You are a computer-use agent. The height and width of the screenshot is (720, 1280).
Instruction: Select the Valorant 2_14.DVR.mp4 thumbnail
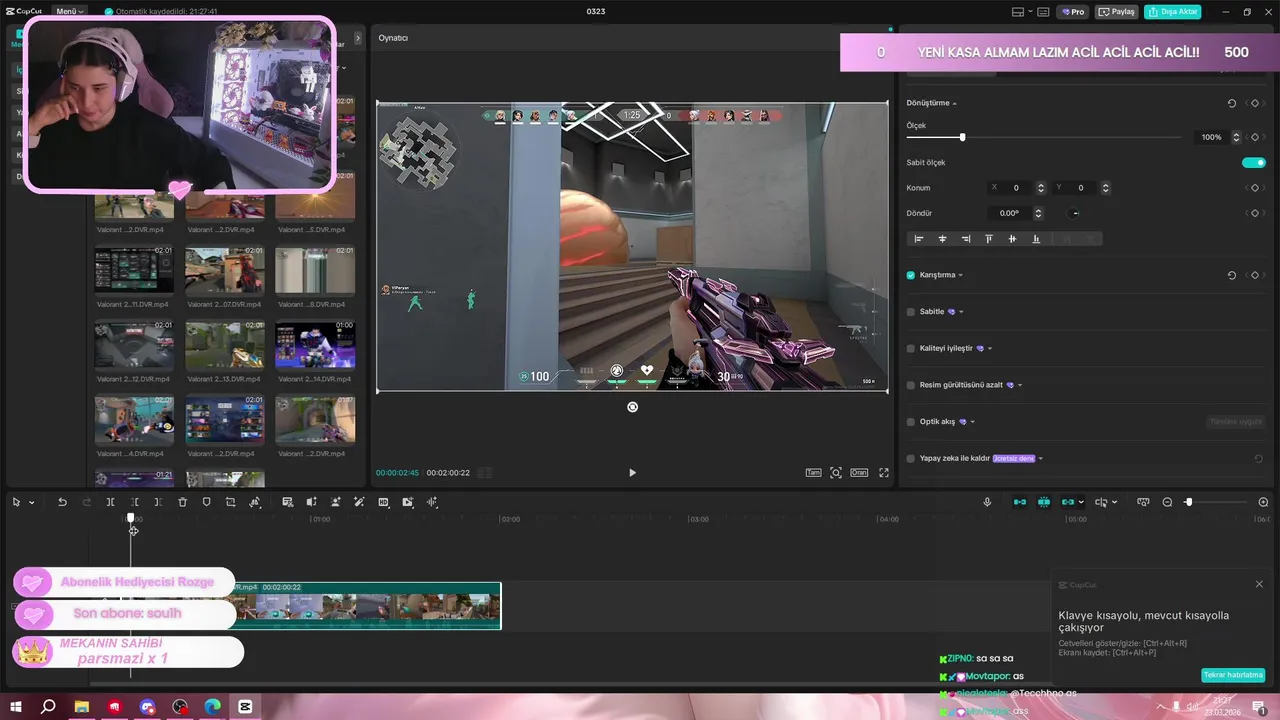(x=315, y=345)
